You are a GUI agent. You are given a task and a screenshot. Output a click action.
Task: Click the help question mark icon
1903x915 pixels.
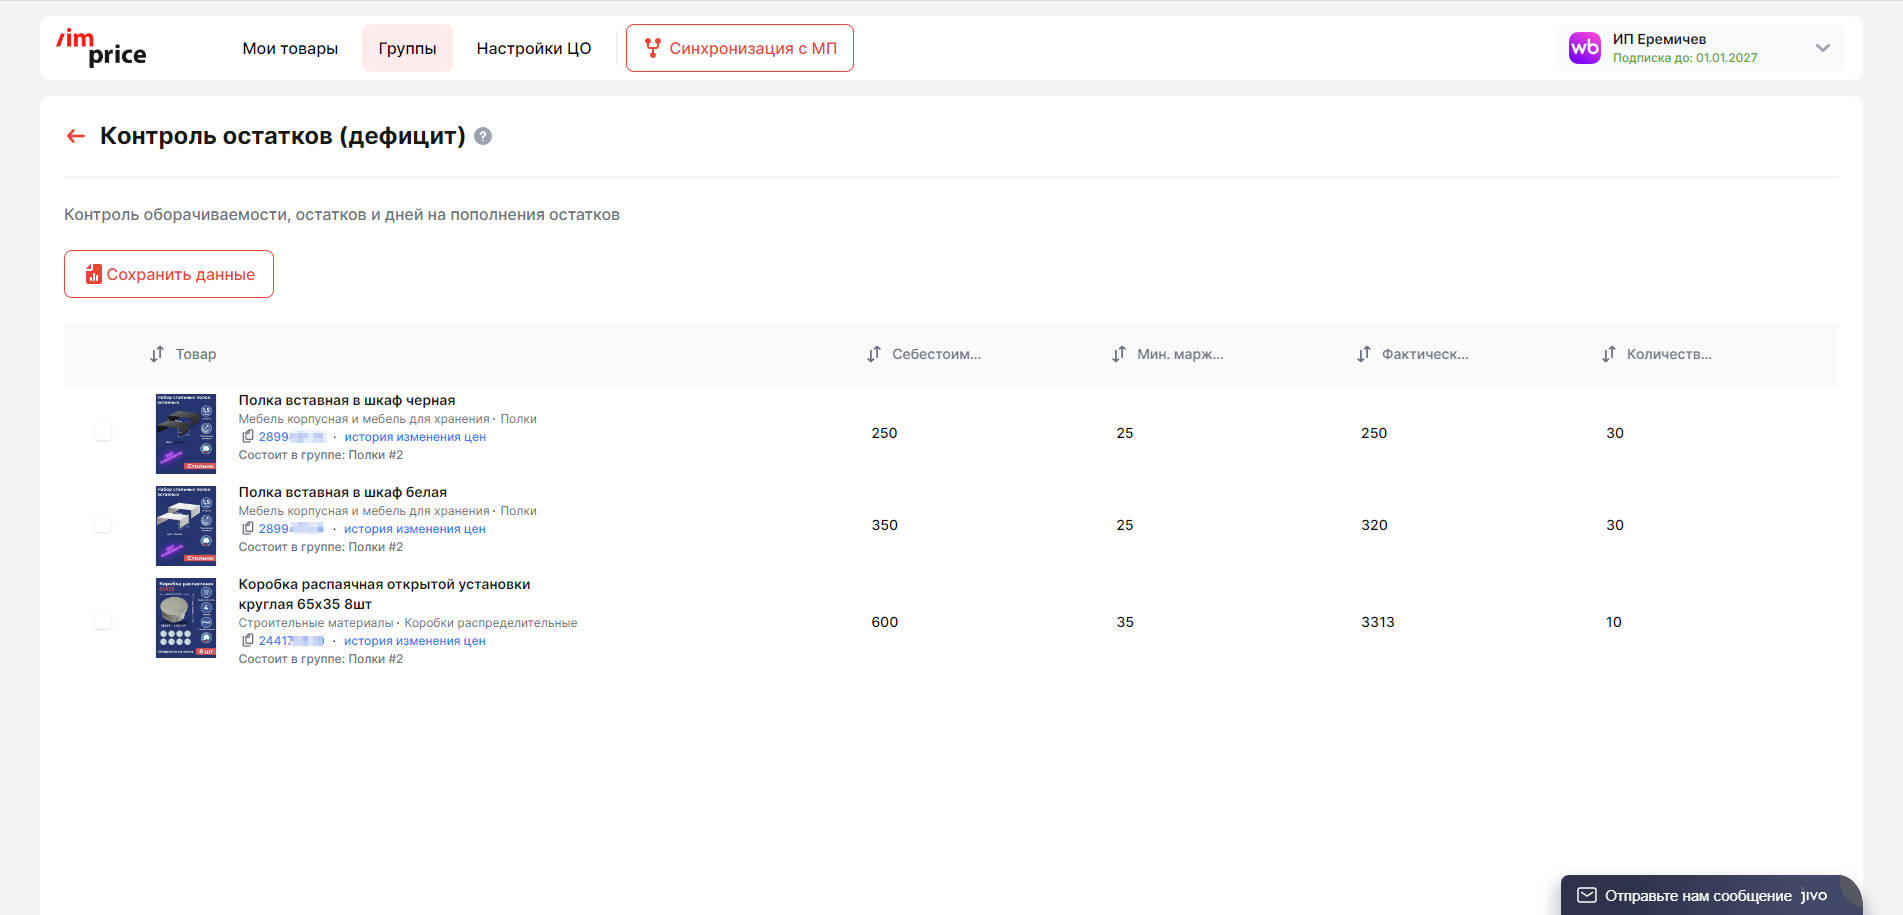(x=483, y=136)
